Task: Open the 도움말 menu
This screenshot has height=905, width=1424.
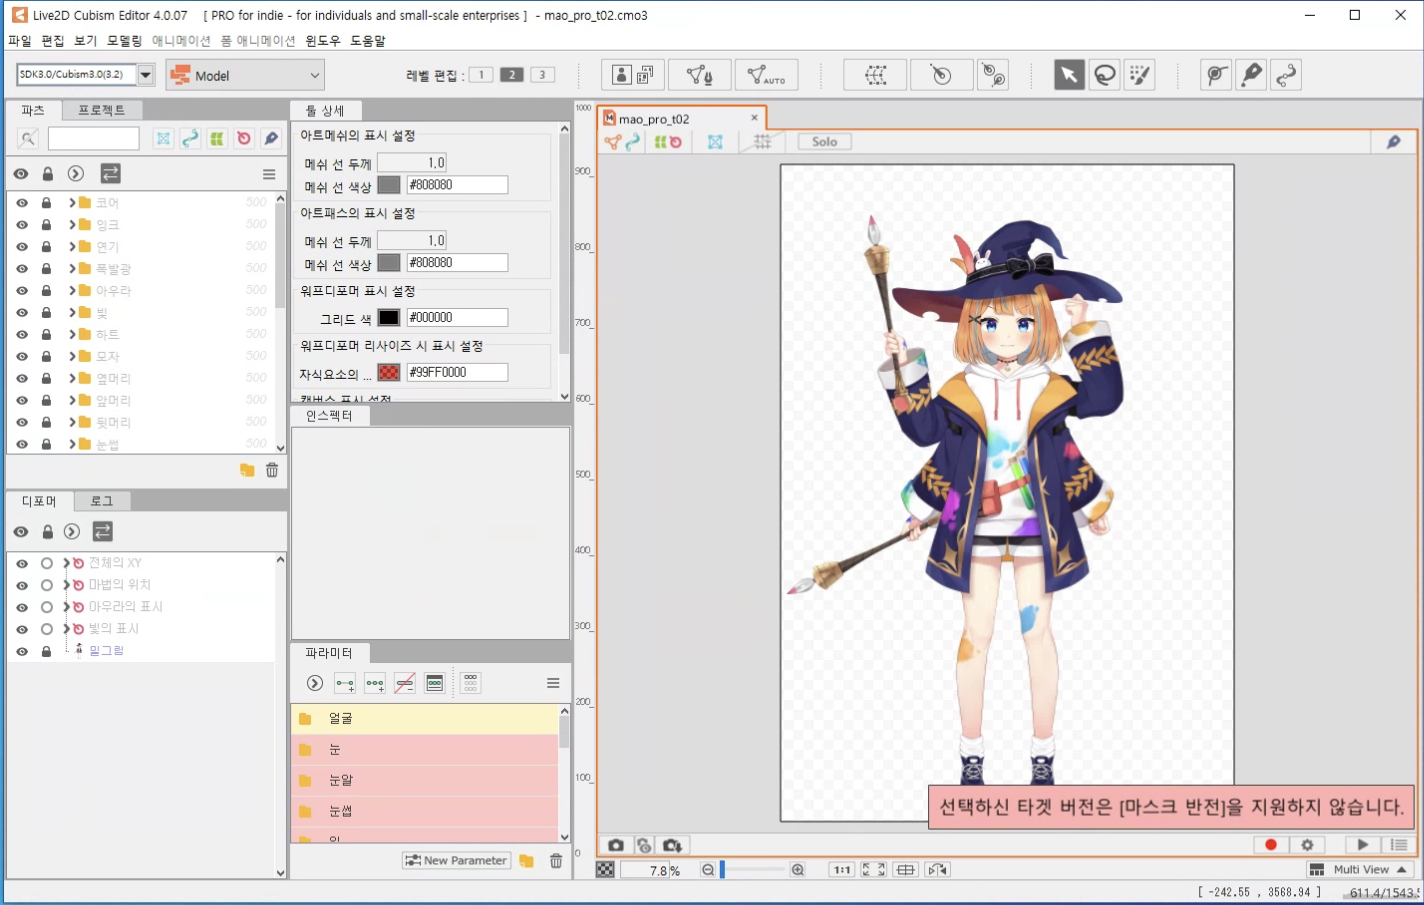Action: pyautogui.click(x=368, y=41)
